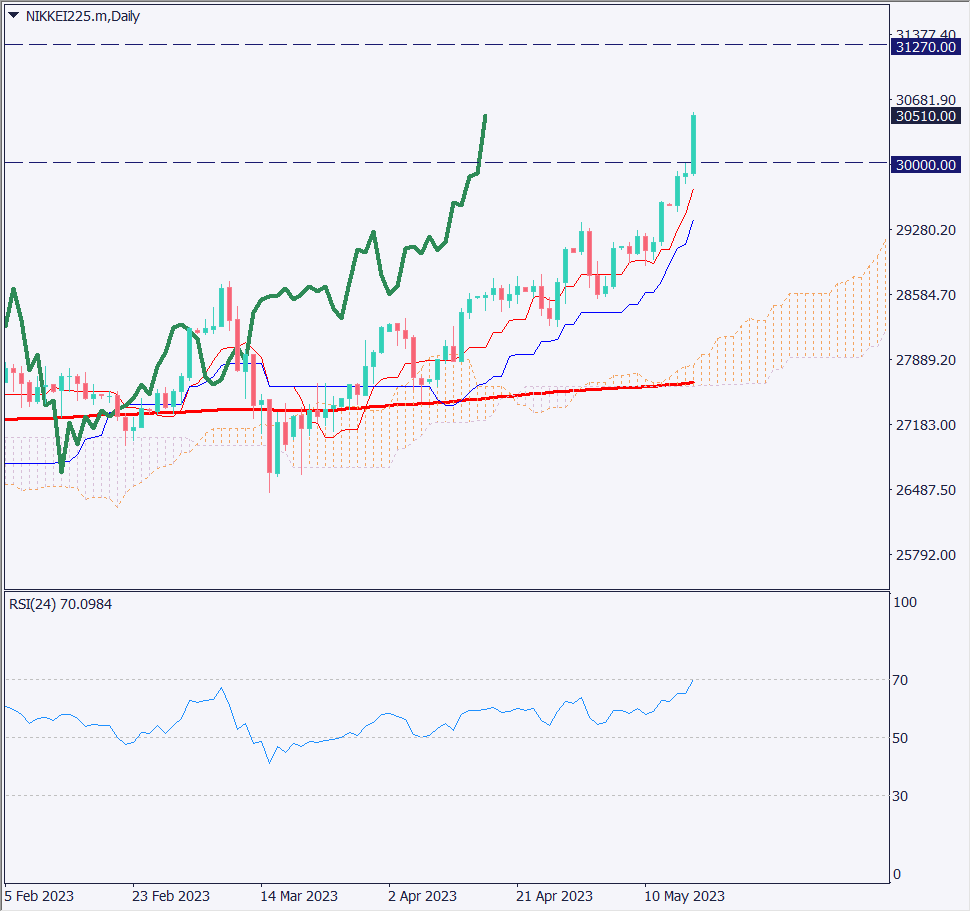Viewport: 971px width, 912px height.
Task: Click the 14 Mar 2023 date label
Action: [x=299, y=895]
